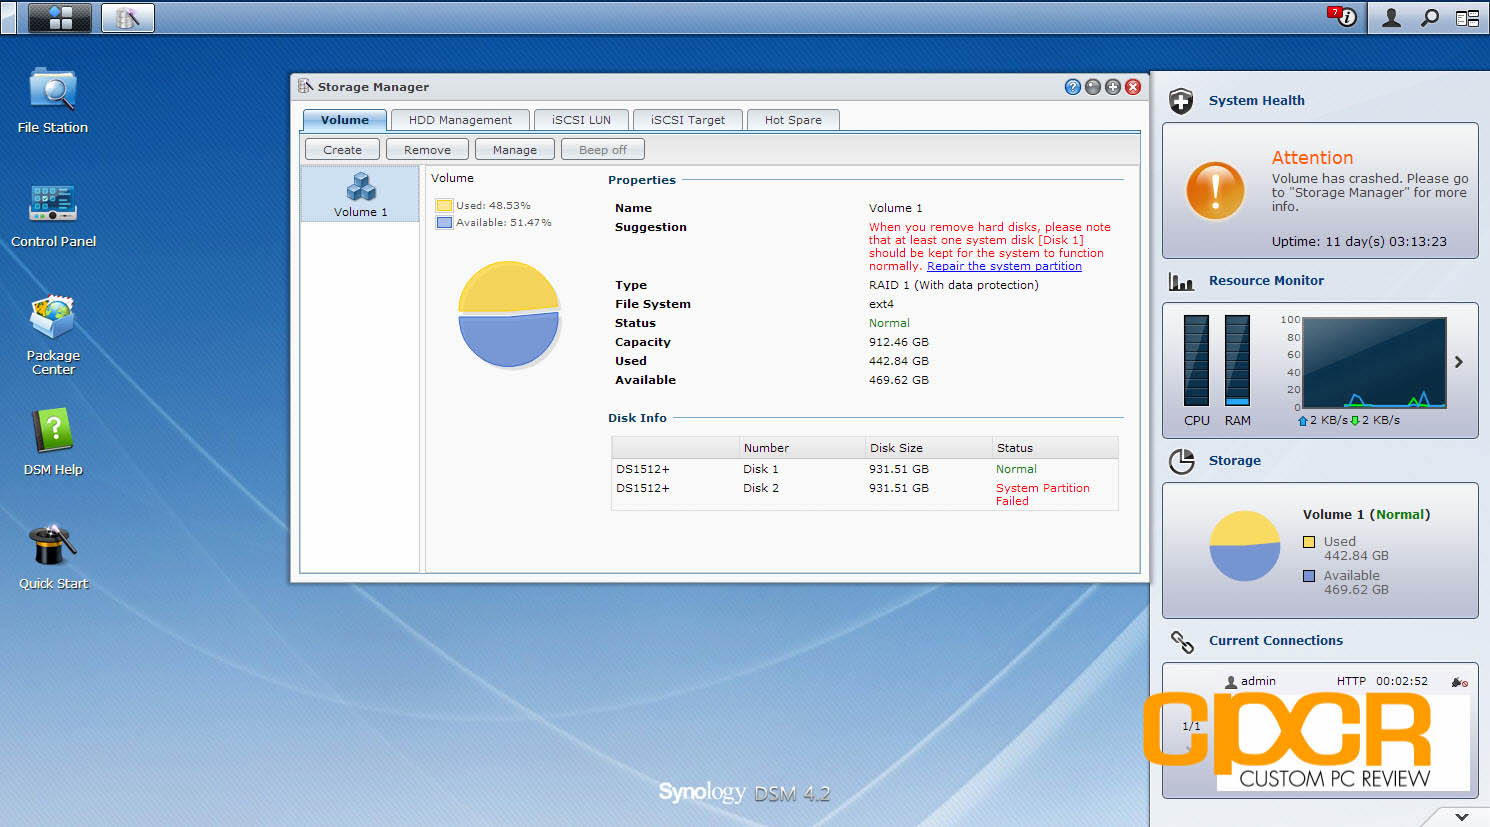Click the System Partition Failed status text

[1042, 494]
